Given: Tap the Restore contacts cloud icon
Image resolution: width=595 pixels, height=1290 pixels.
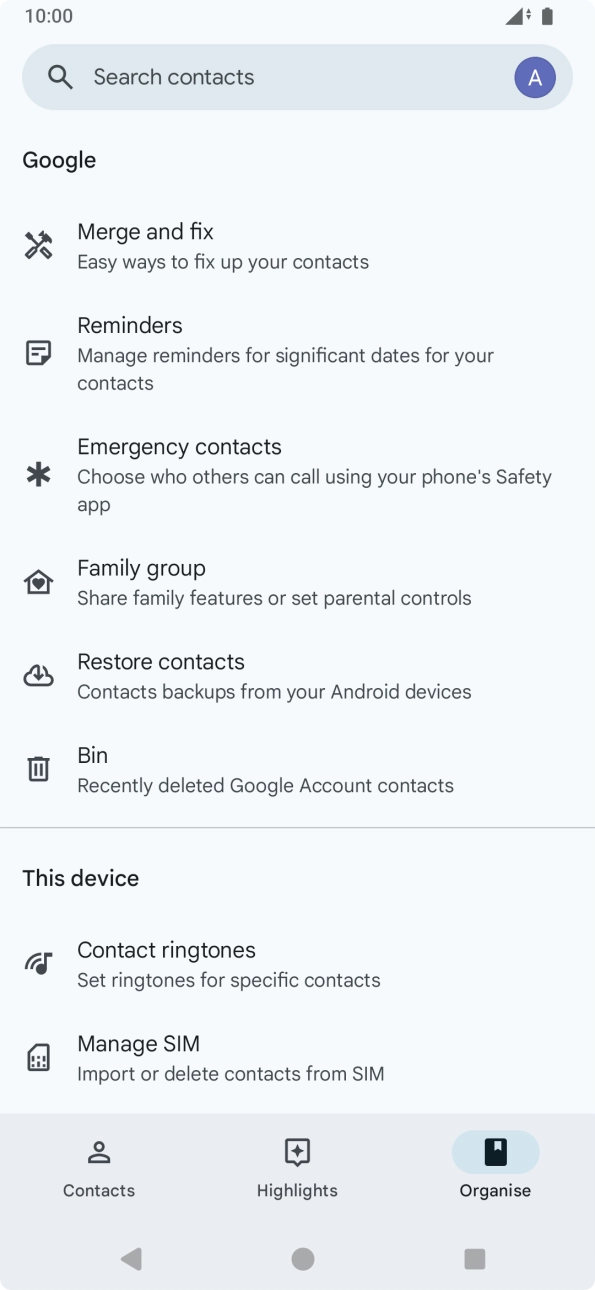Looking at the screenshot, I should coord(38,676).
